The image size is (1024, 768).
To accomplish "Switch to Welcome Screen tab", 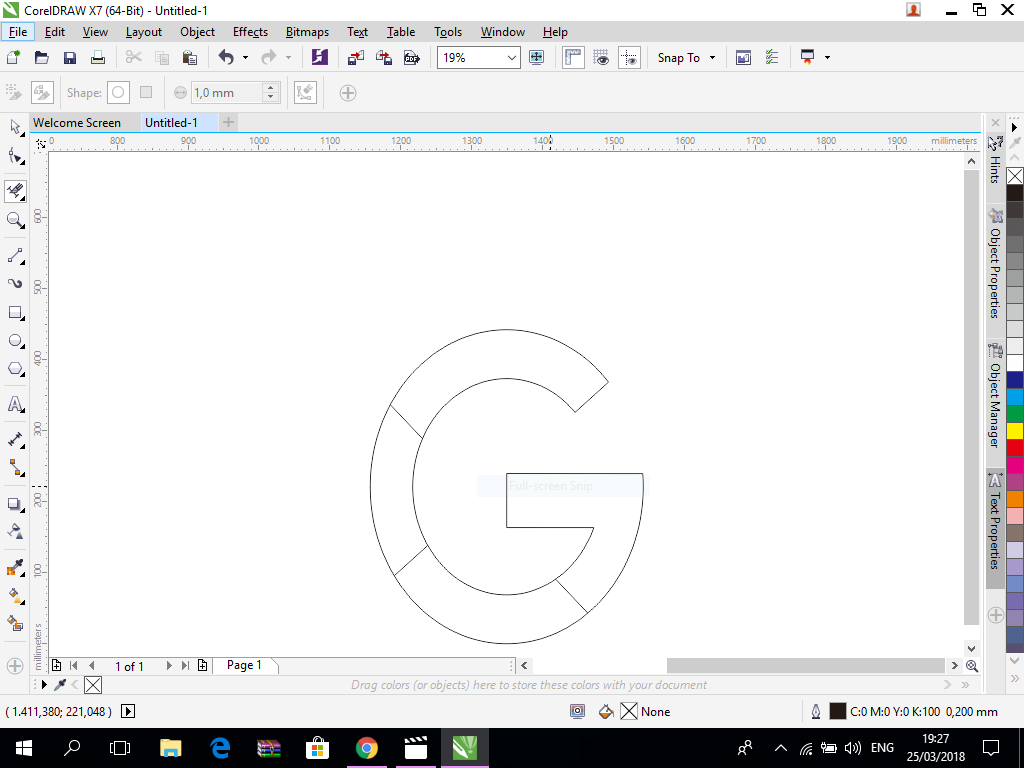I will click(x=77, y=122).
